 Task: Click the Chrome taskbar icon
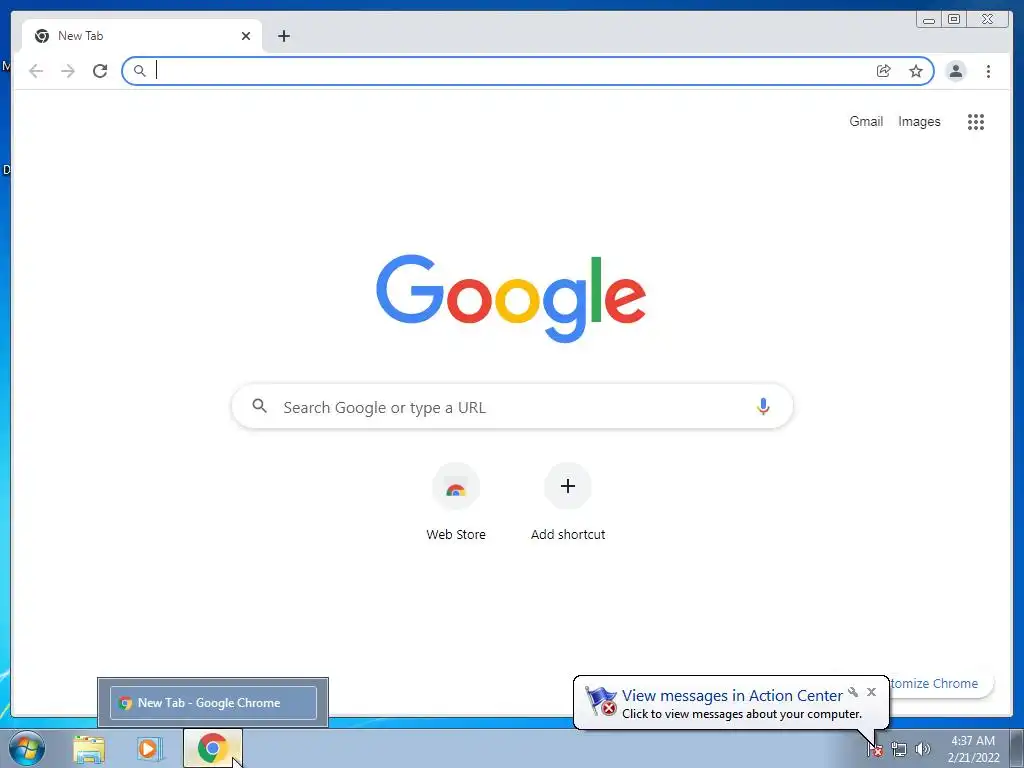[x=213, y=748]
